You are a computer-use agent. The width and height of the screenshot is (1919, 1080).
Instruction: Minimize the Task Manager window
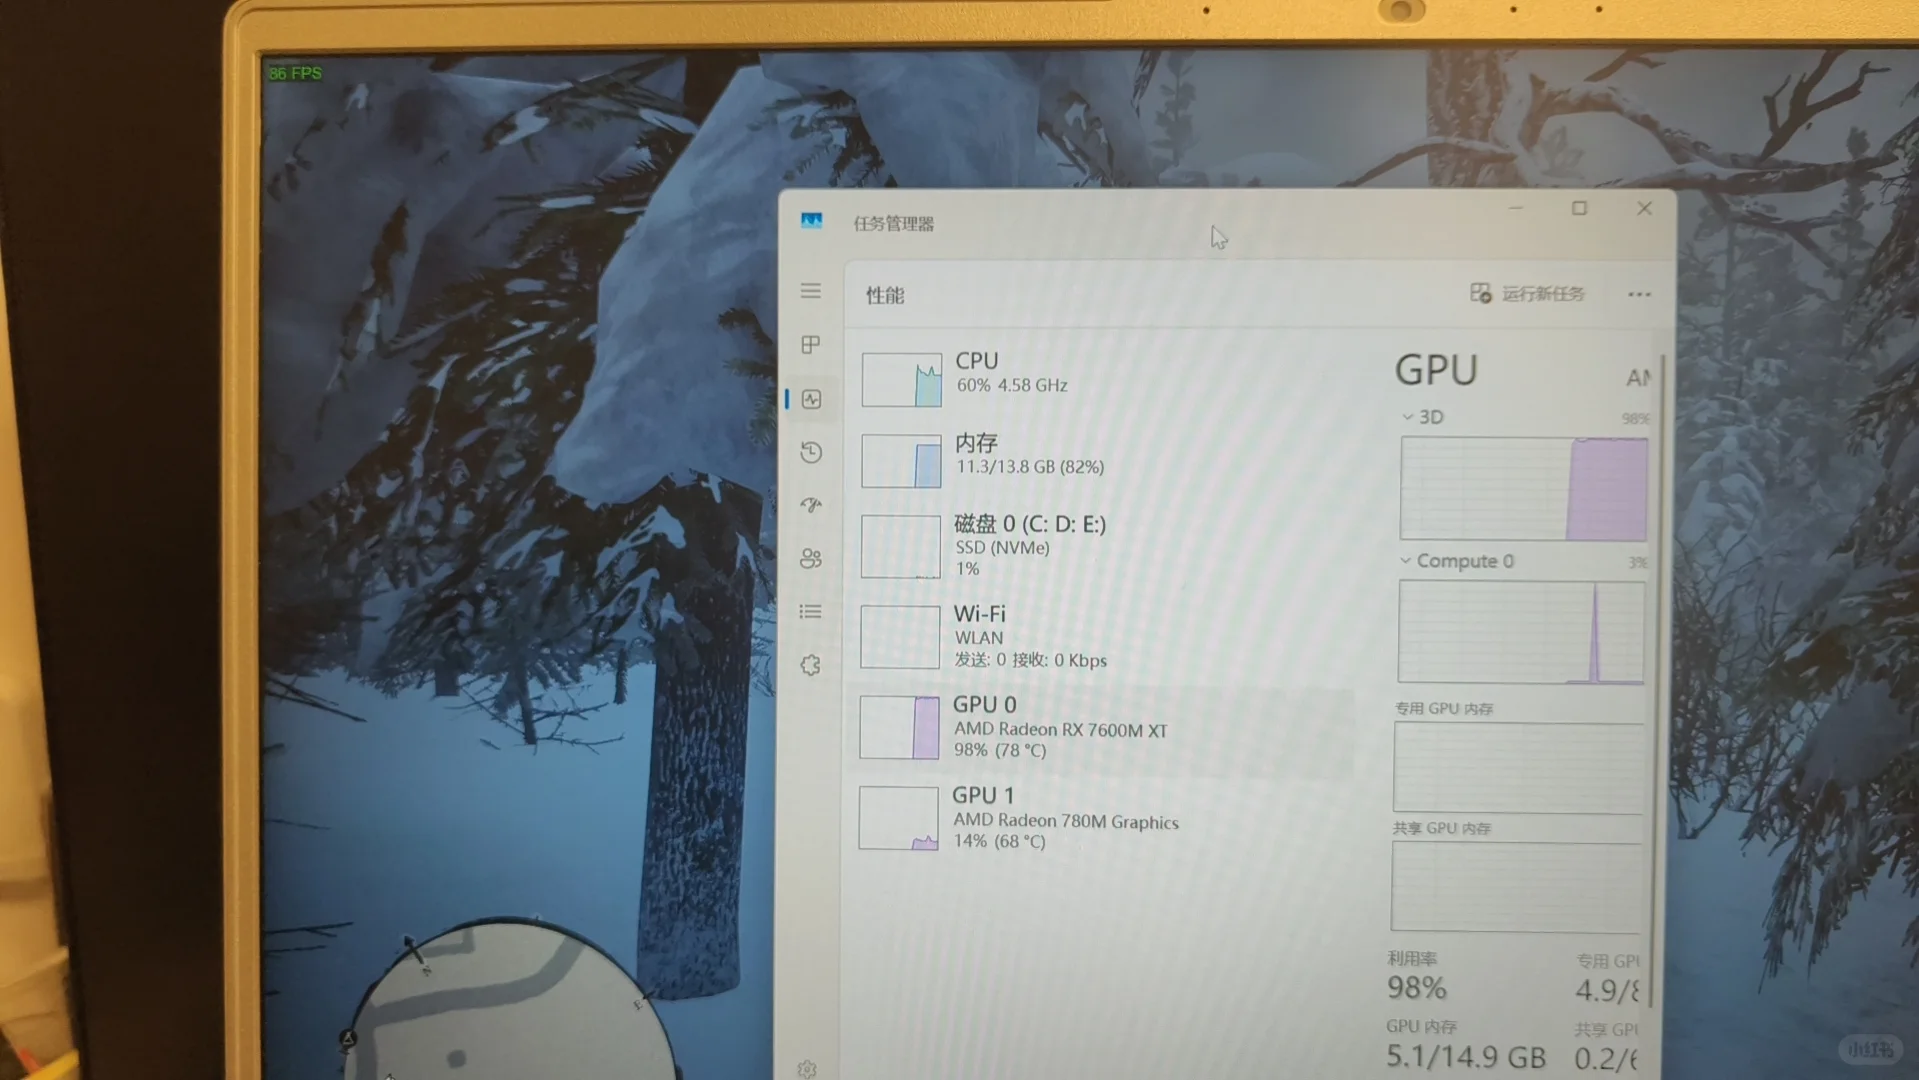tap(1516, 208)
